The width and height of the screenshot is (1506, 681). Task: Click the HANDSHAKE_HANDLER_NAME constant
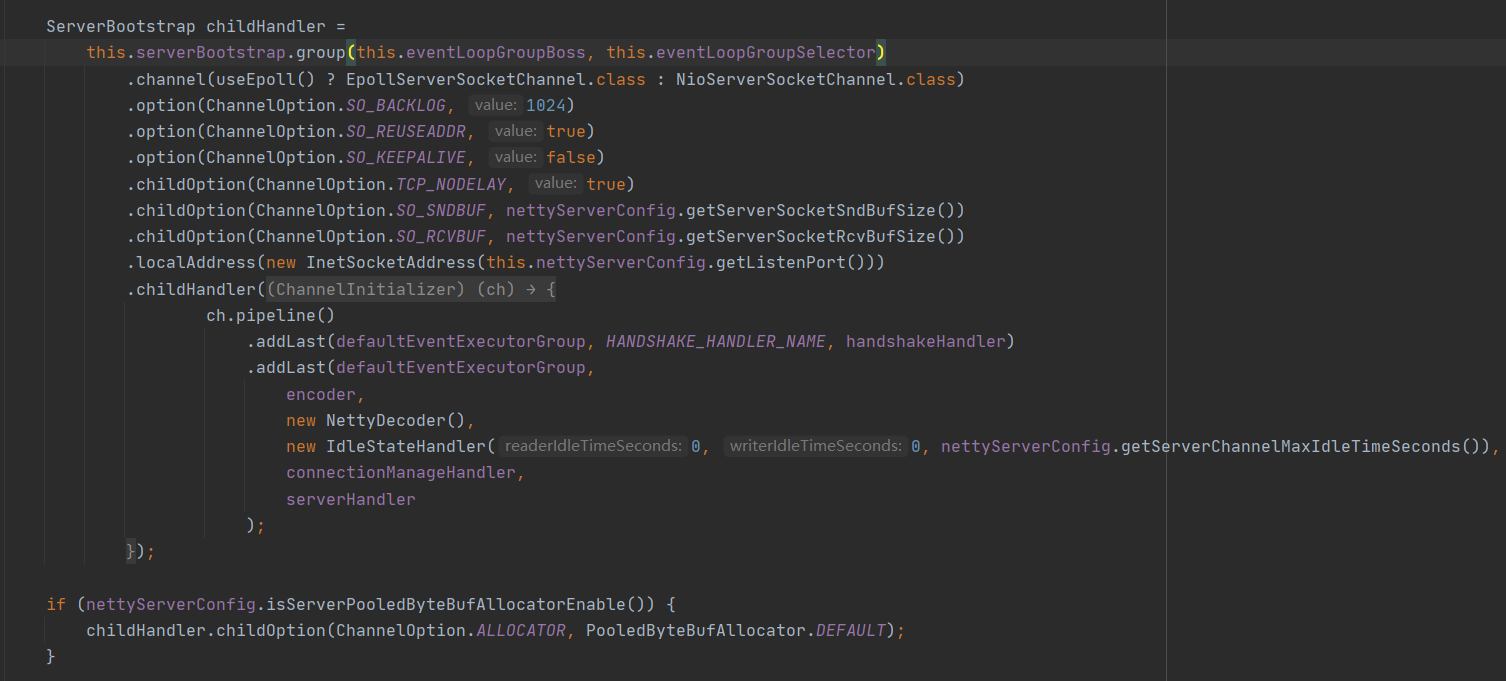point(715,341)
